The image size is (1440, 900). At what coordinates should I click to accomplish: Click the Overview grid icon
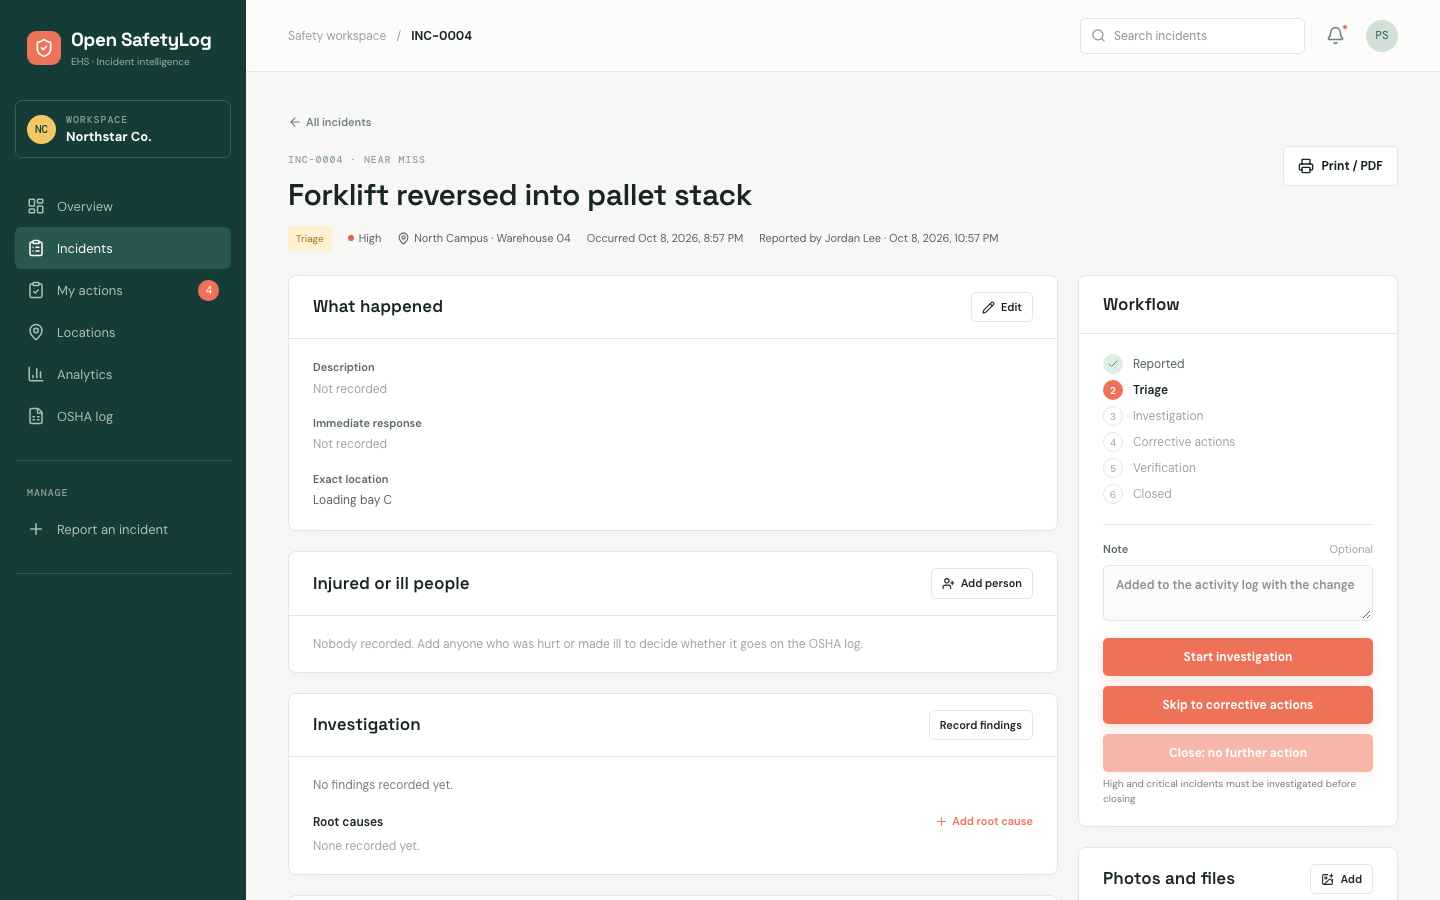[x=36, y=206]
